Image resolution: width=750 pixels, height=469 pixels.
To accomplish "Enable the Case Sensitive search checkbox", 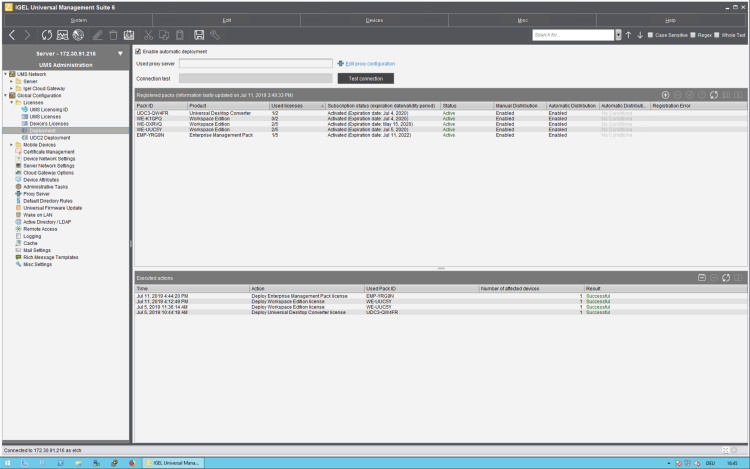I will point(649,35).
